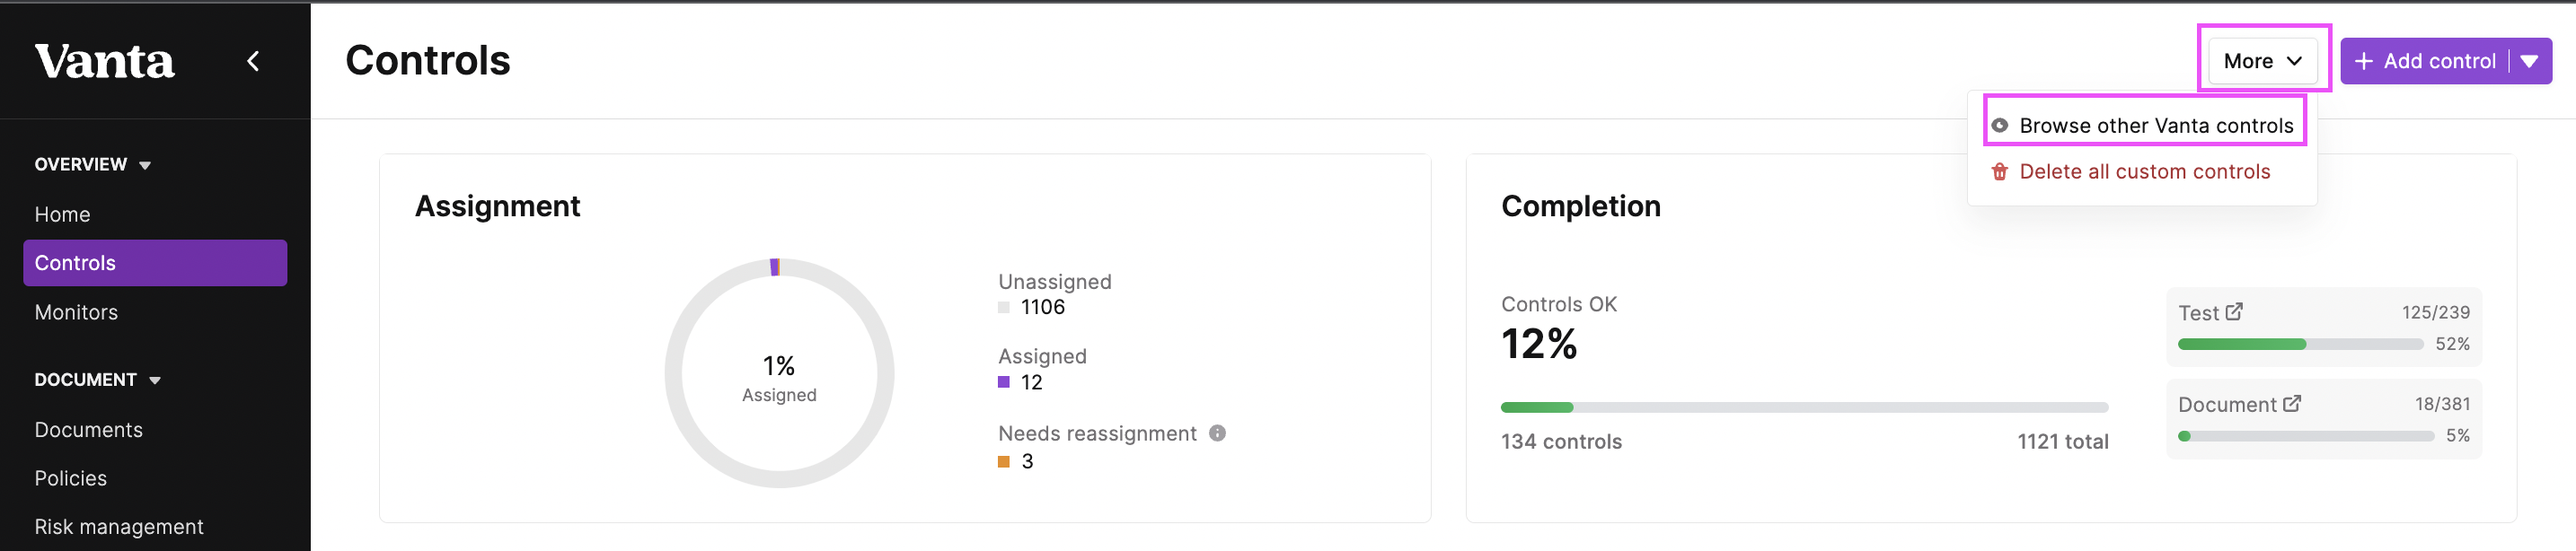
Task: Click the trash icon for deleting custom controls
Action: 1999,172
